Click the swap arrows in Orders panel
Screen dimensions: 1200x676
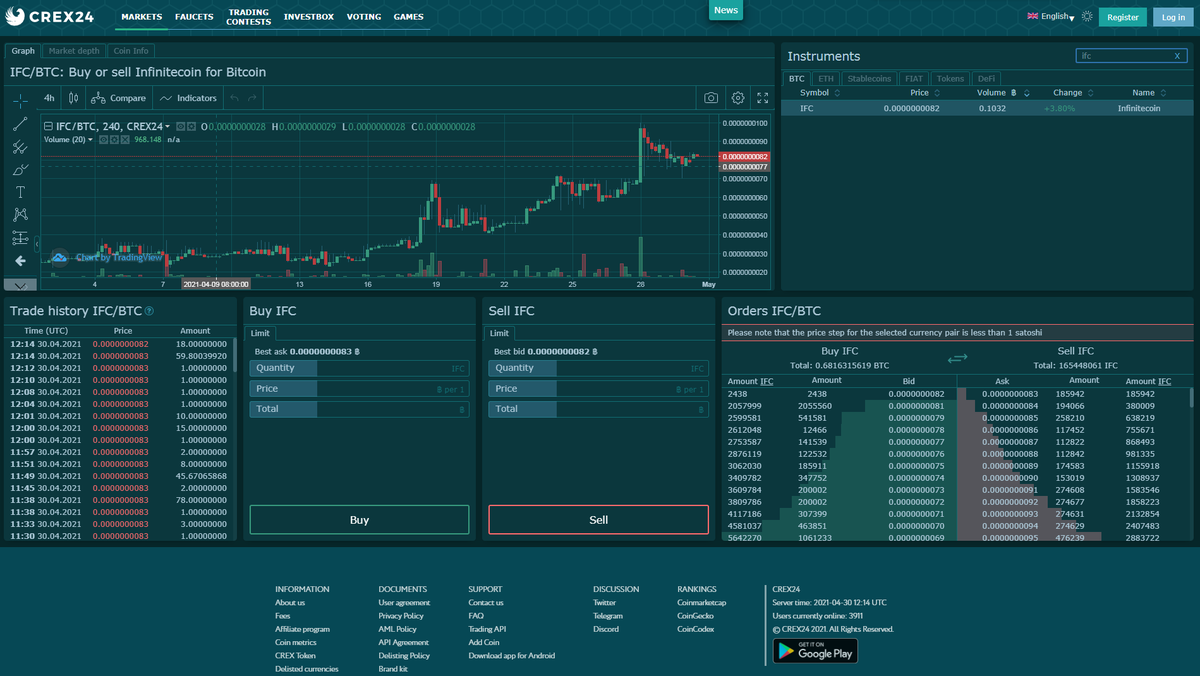coord(958,358)
